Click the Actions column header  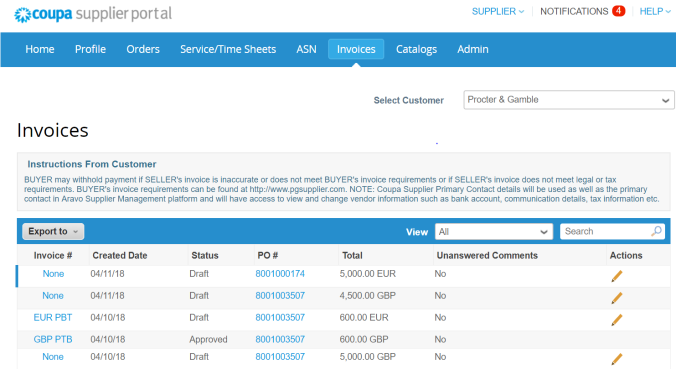click(626, 256)
